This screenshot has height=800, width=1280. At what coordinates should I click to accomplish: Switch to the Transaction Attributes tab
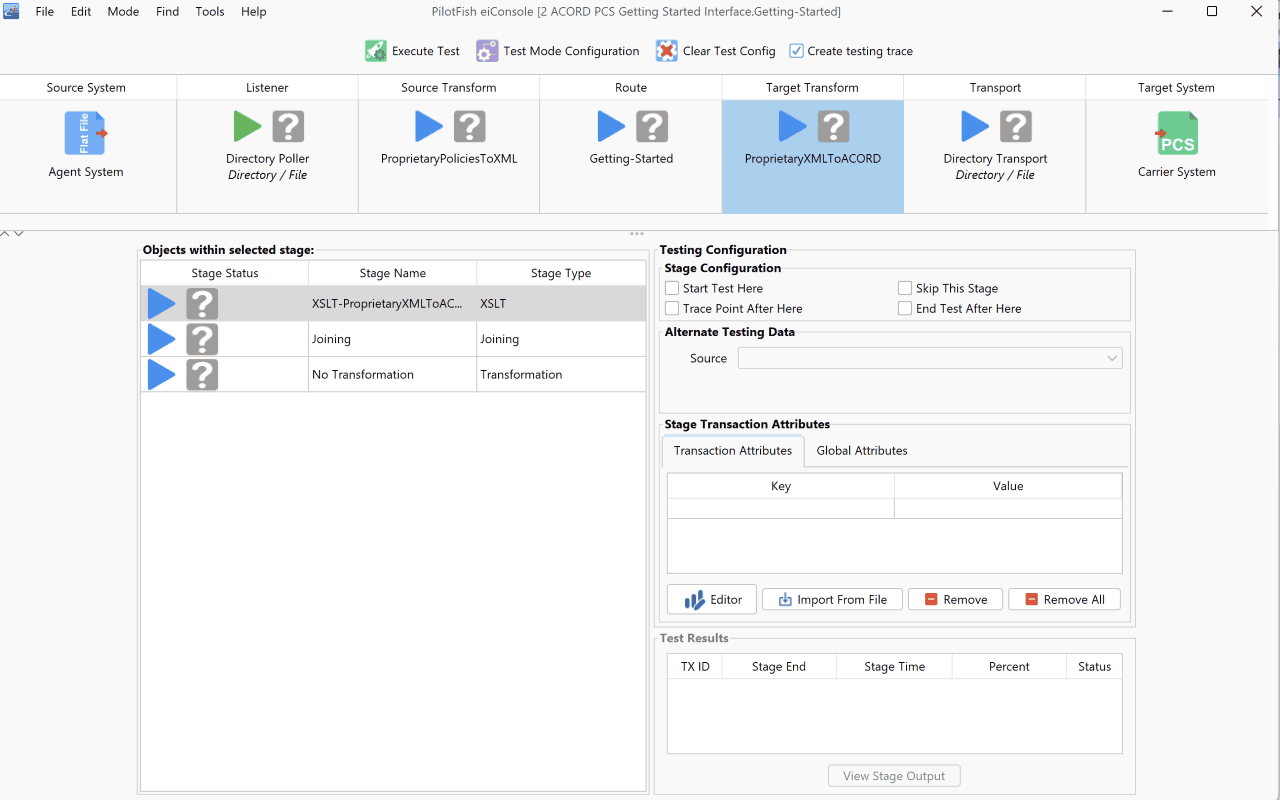(x=733, y=451)
